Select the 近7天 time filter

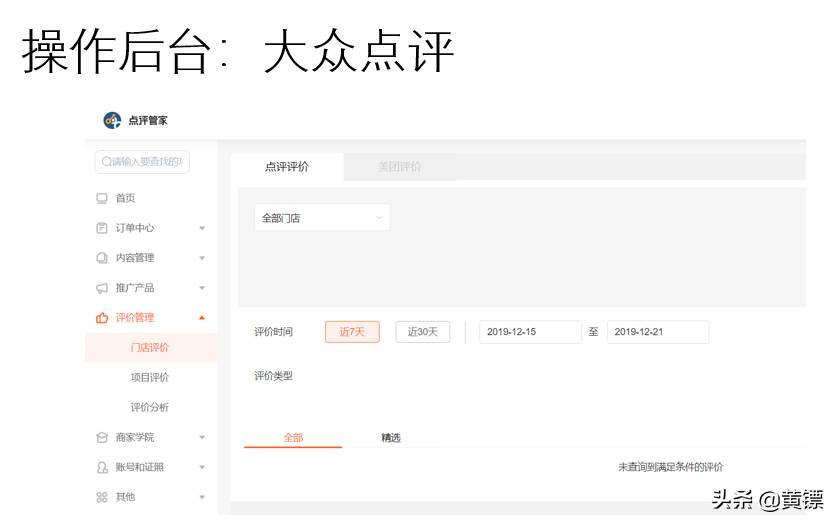pos(352,332)
